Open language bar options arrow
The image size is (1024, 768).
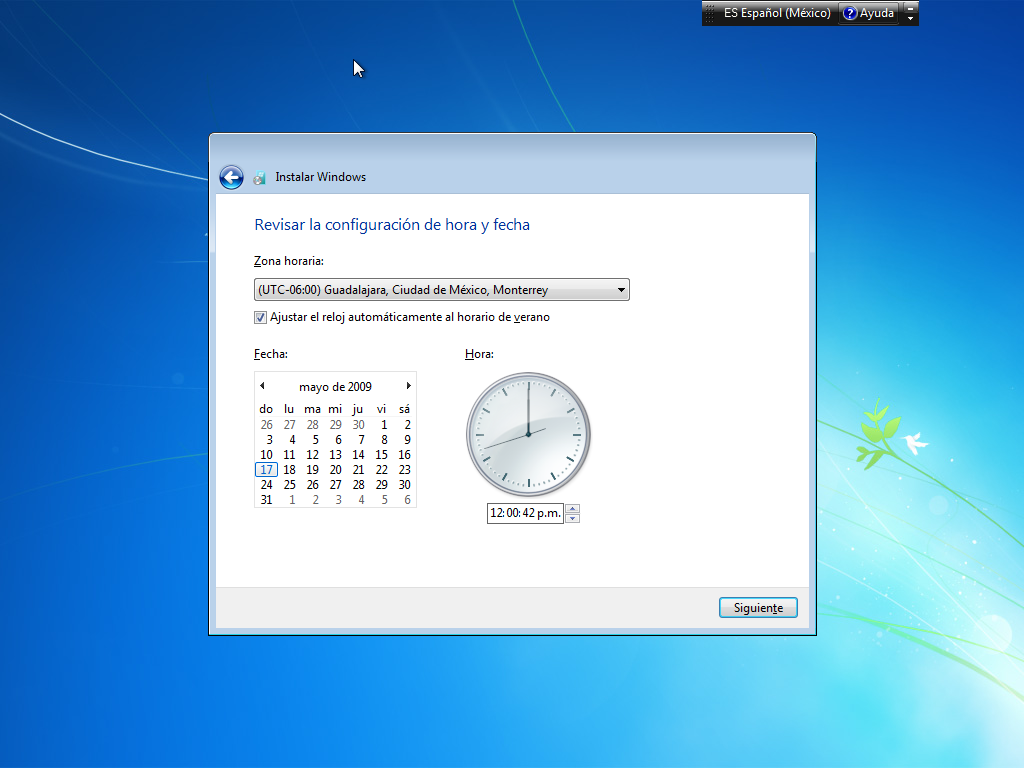[910, 18]
